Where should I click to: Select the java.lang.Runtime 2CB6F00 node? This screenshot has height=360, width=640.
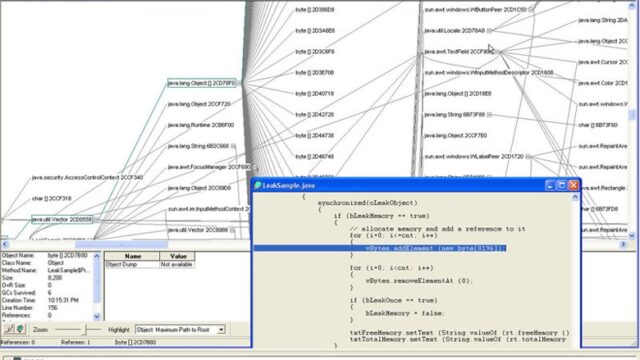pyautogui.click(x=200, y=125)
